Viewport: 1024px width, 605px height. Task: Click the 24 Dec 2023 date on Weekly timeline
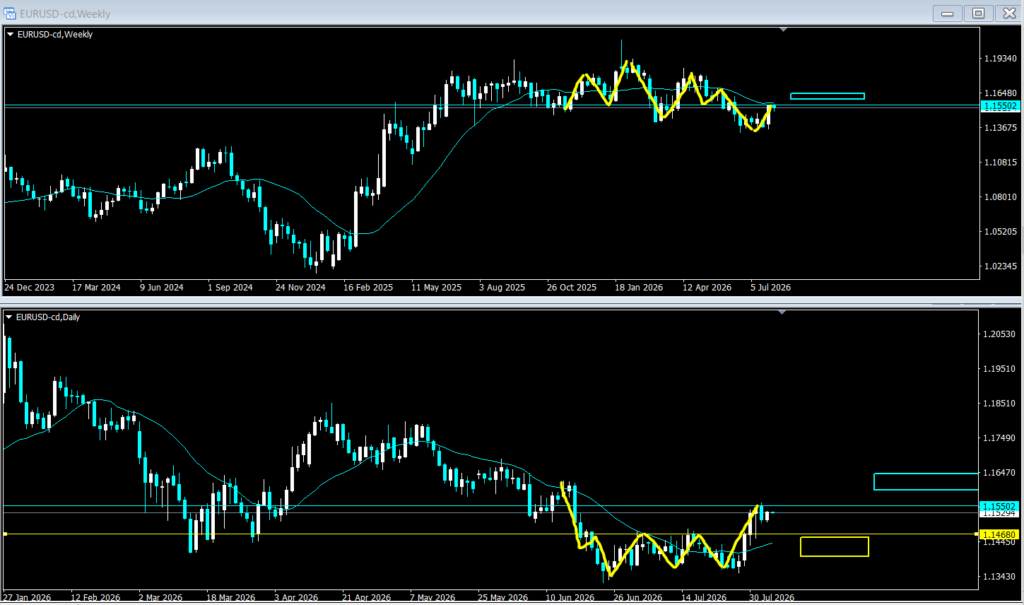click(29, 287)
